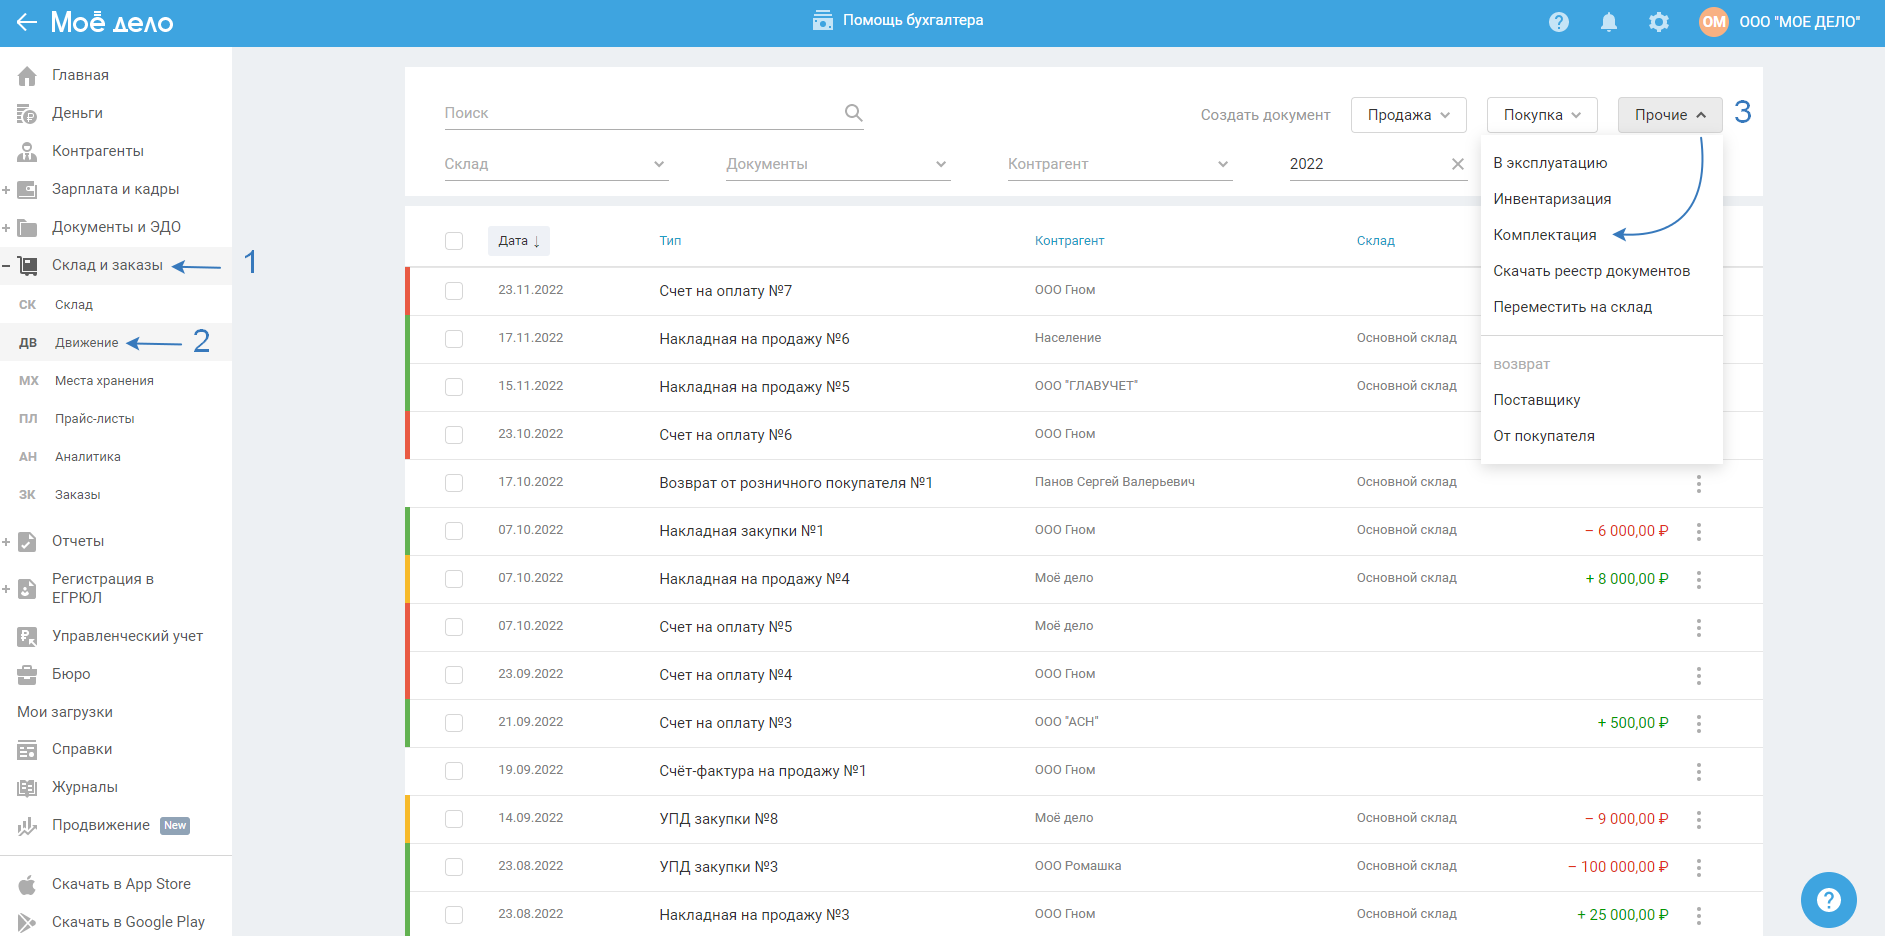Sort by the Дата column button
The width and height of the screenshot is (1885, 936).
pos(518,241)
